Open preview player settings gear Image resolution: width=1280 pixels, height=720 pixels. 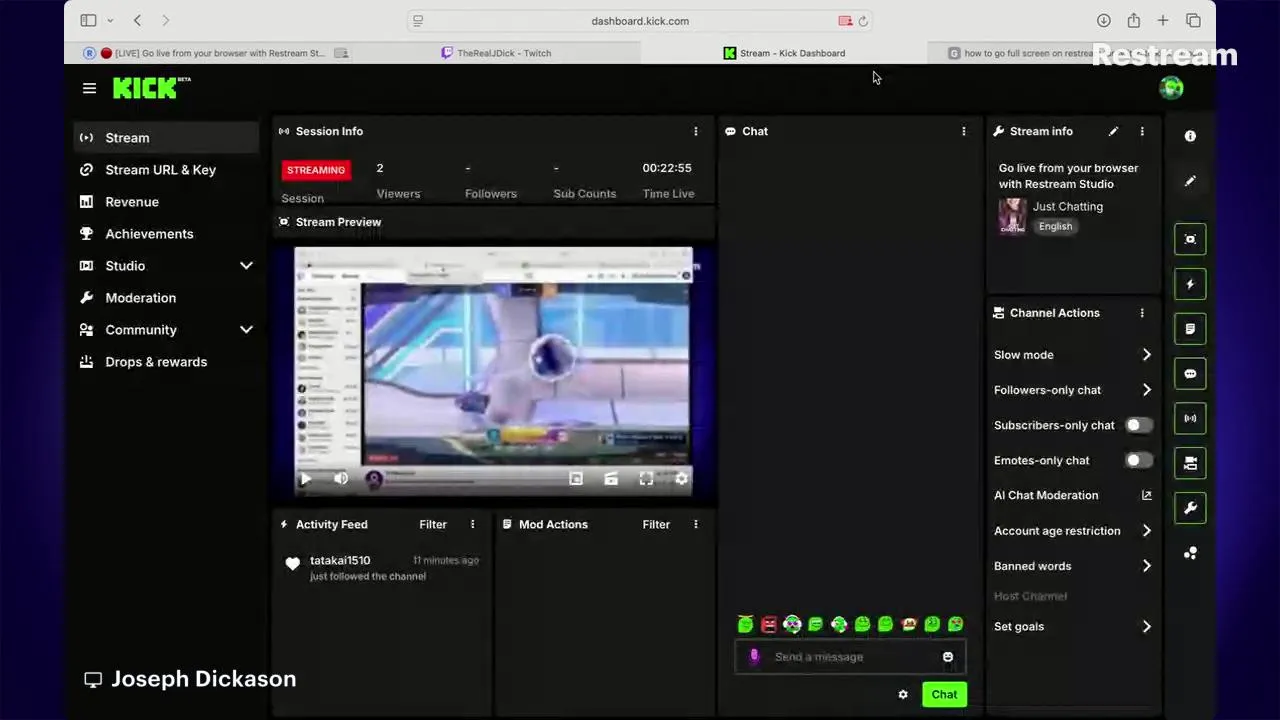[681, 479]
